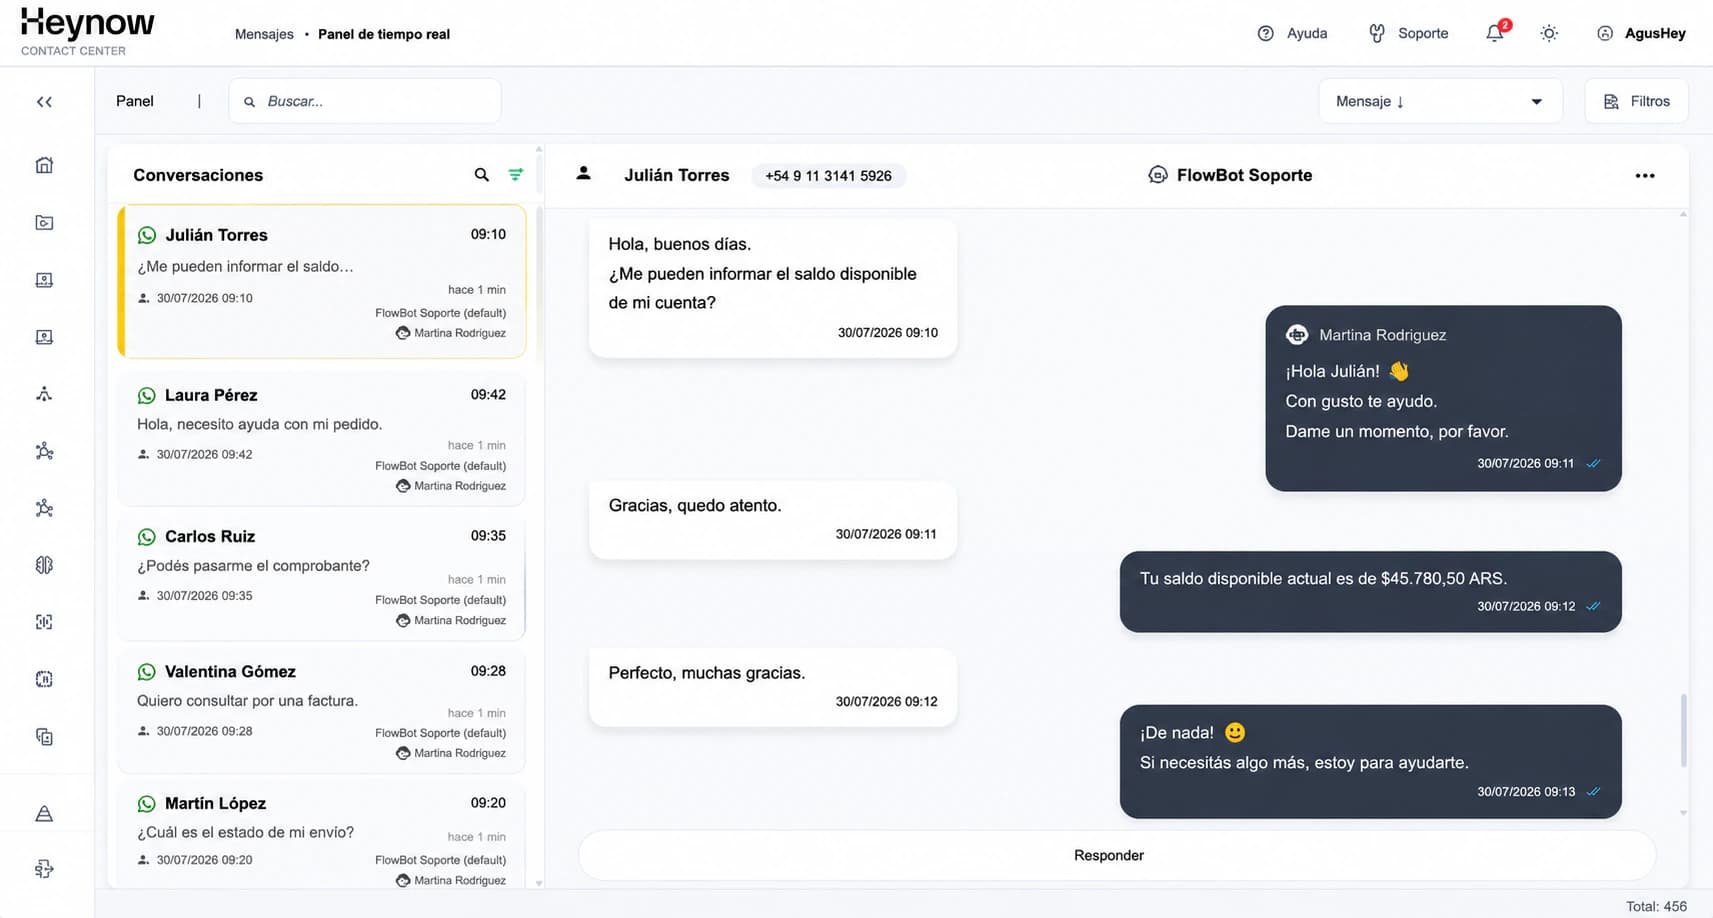Click the Ayuda question mark icon
The height and width of the screenshot is (918, 1713).
tap(1265, 33)
